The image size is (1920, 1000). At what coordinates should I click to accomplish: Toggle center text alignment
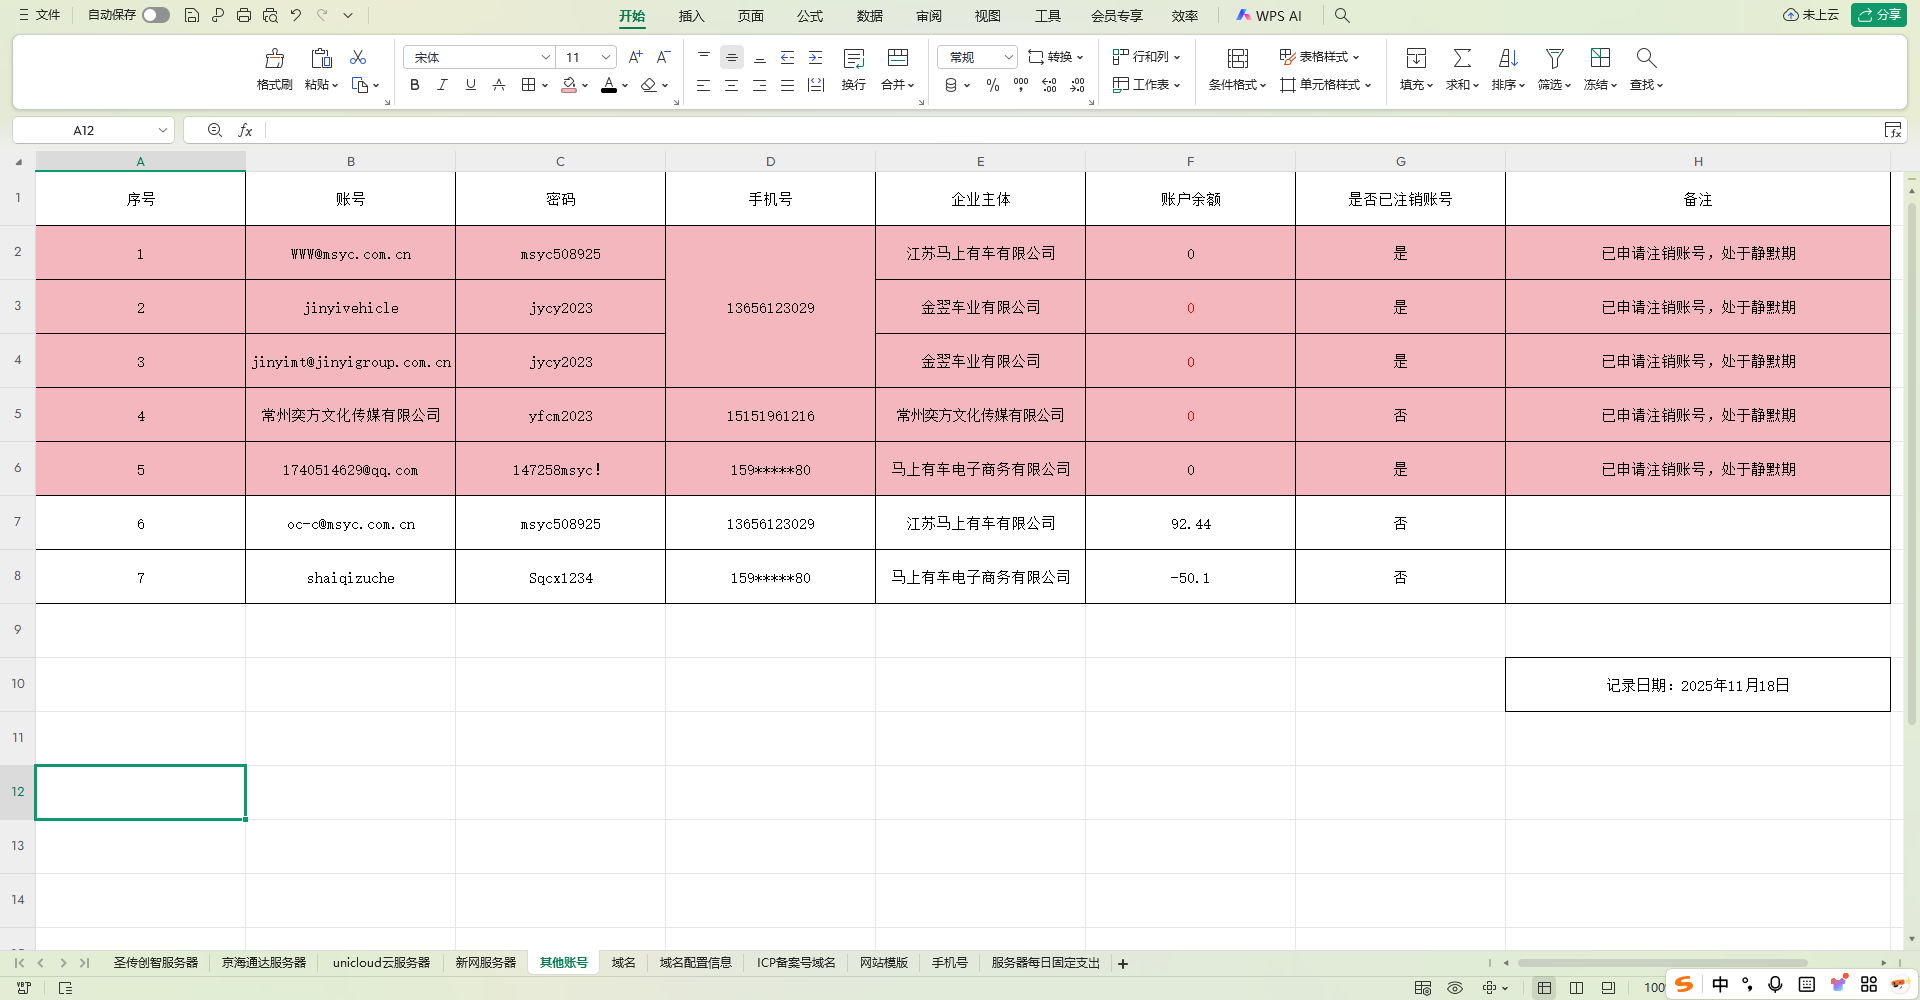(x=731, y=86)
